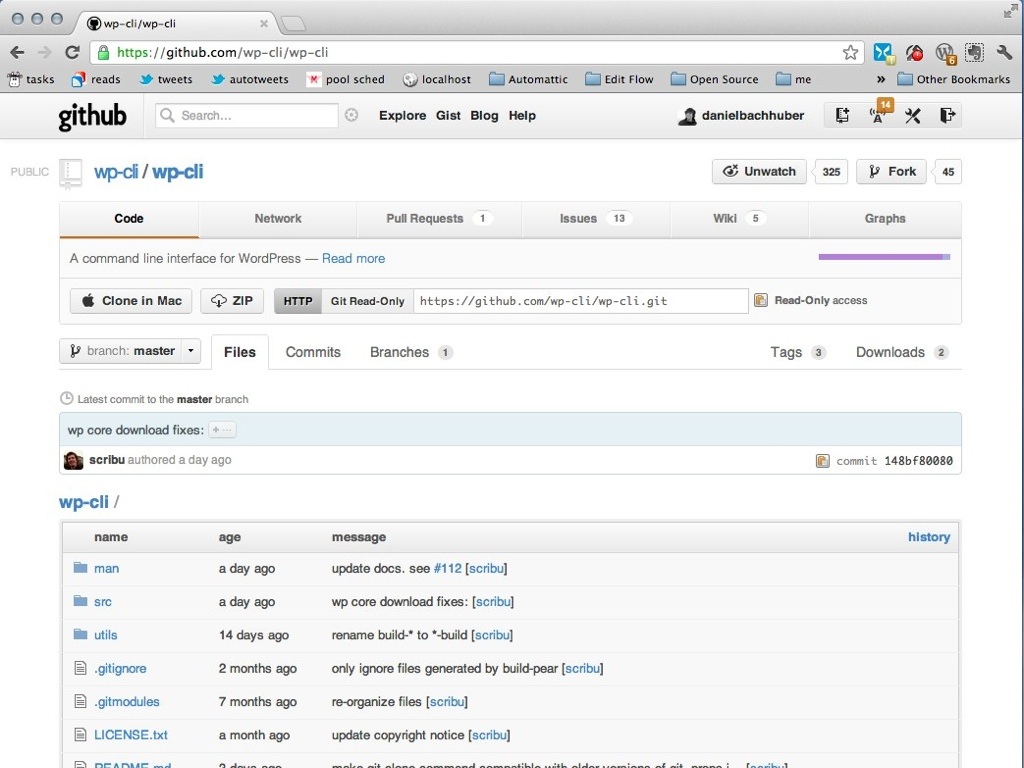This screenshot has width=1024, height=768.
Task: Copy commit SHA with clipboard icon
Action: point(822,461)
